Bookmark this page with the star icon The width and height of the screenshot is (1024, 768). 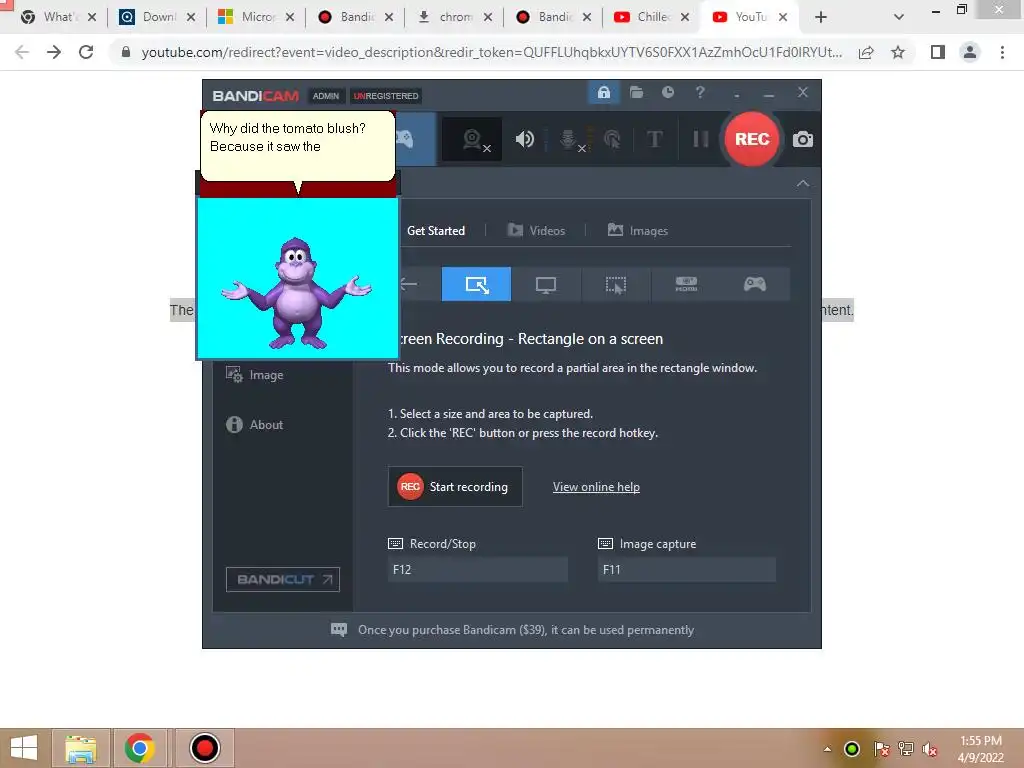click(x=898, y=52)
